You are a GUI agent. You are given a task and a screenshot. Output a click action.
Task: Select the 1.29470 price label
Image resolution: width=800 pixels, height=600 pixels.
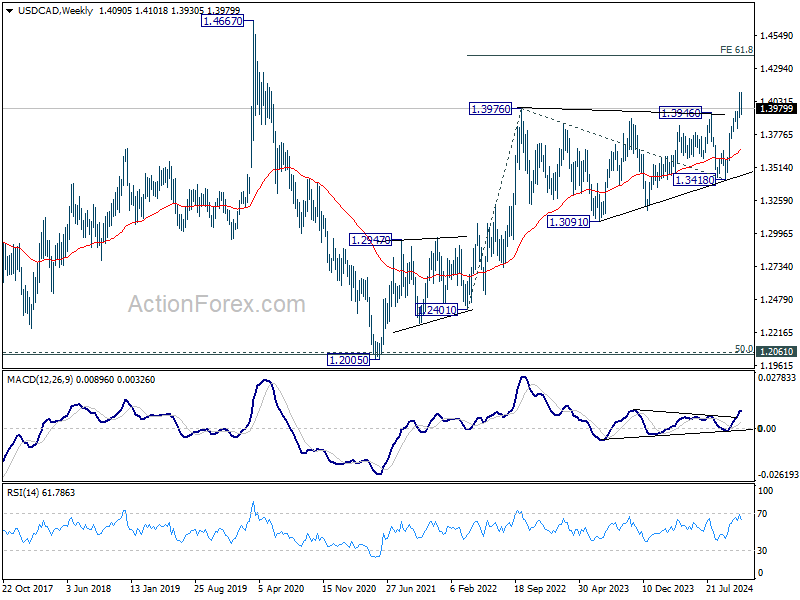[x=370, y=239]
